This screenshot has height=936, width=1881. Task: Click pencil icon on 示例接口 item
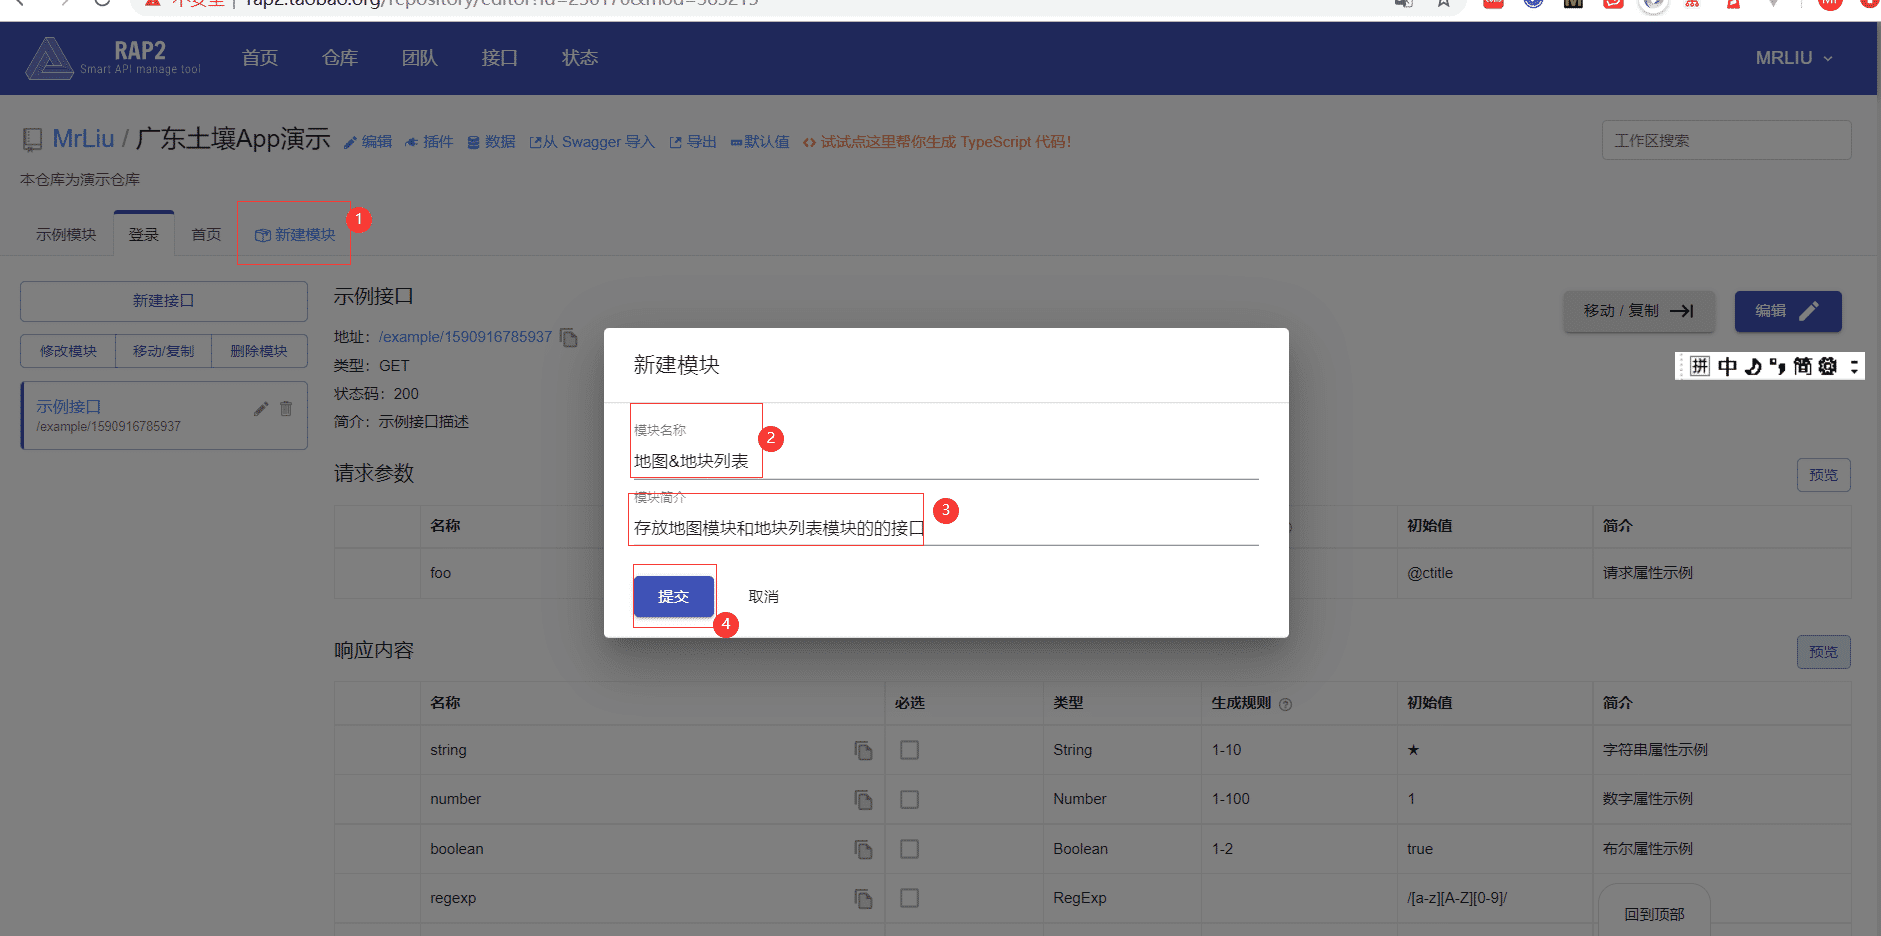coord(261,408)
